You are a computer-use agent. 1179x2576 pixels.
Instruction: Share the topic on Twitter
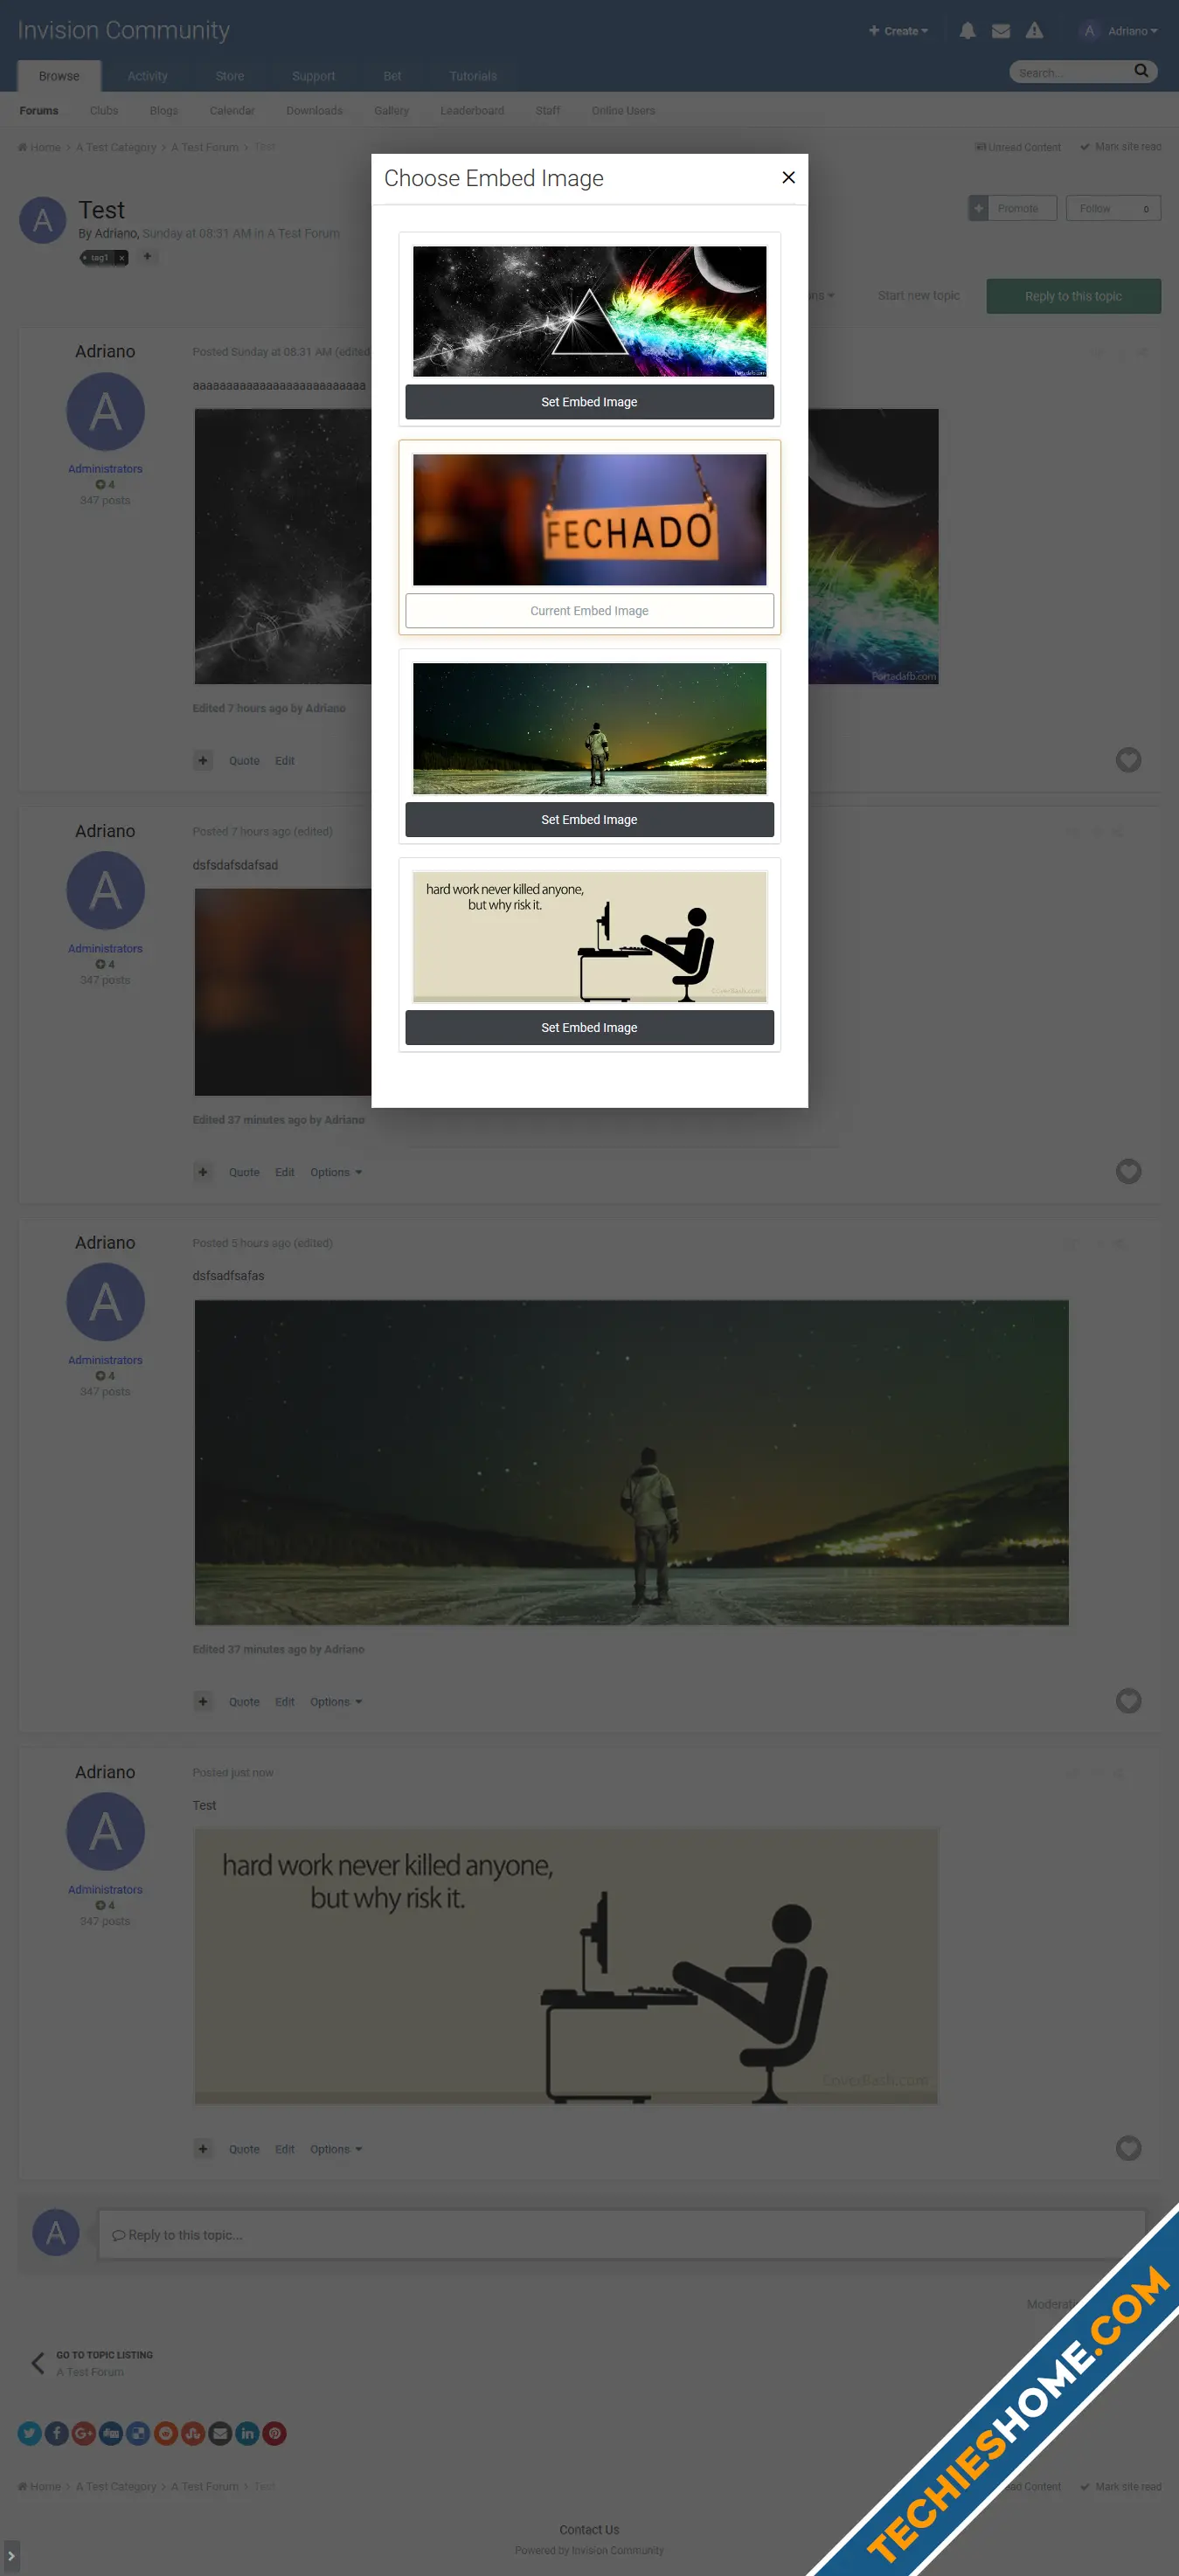click(29, 2433)
